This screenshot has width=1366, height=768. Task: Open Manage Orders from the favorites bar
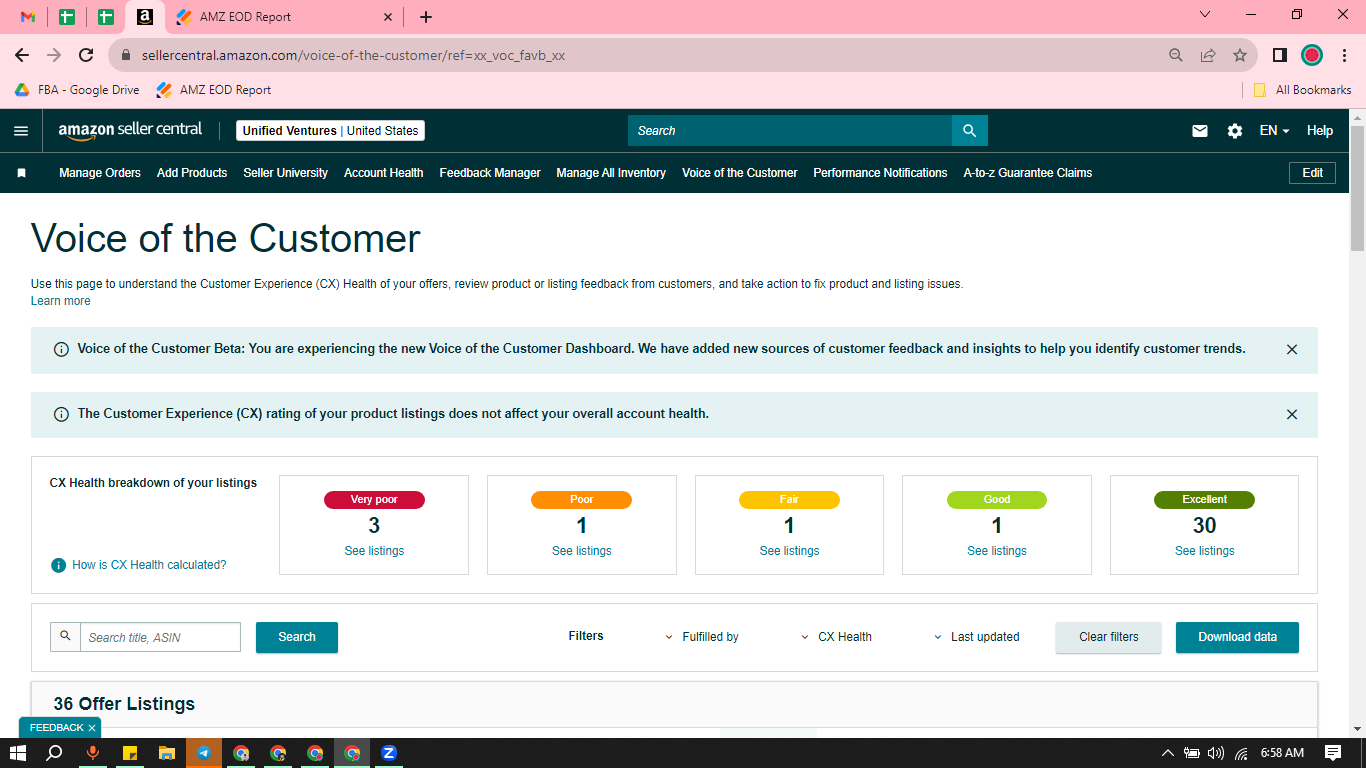click(100, 173)
